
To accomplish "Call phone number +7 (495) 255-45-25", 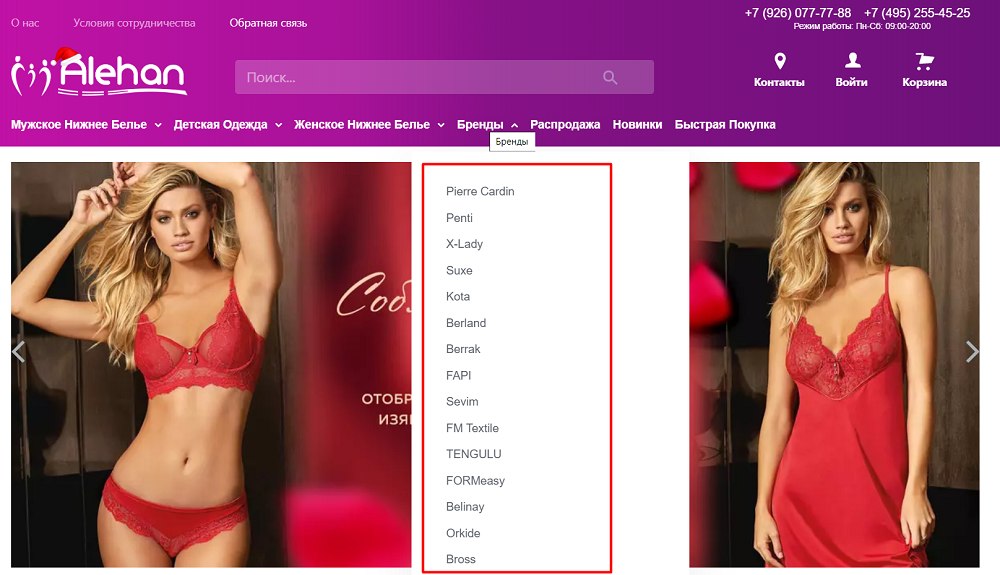I will pos(917,13).
